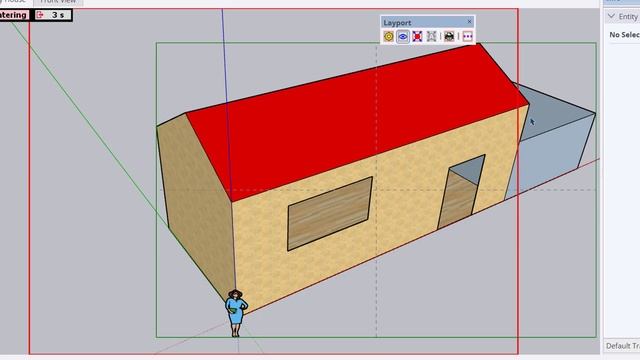Open the Default Tray tab
The height and width of the screenshot is (360, 640).
pos(622,346)
